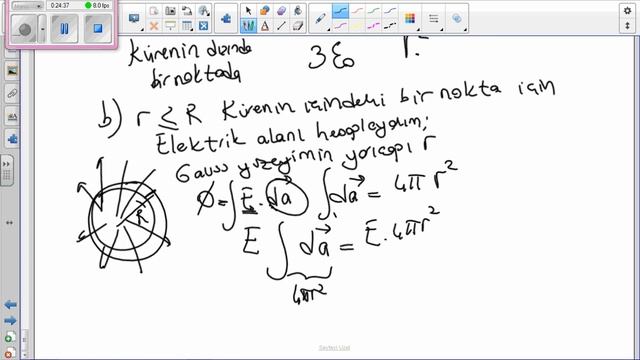Click the move toolbar up-down arrow icon
Image resolution: width=640 pixels, height=360 pixels.
tap(627, 26)
